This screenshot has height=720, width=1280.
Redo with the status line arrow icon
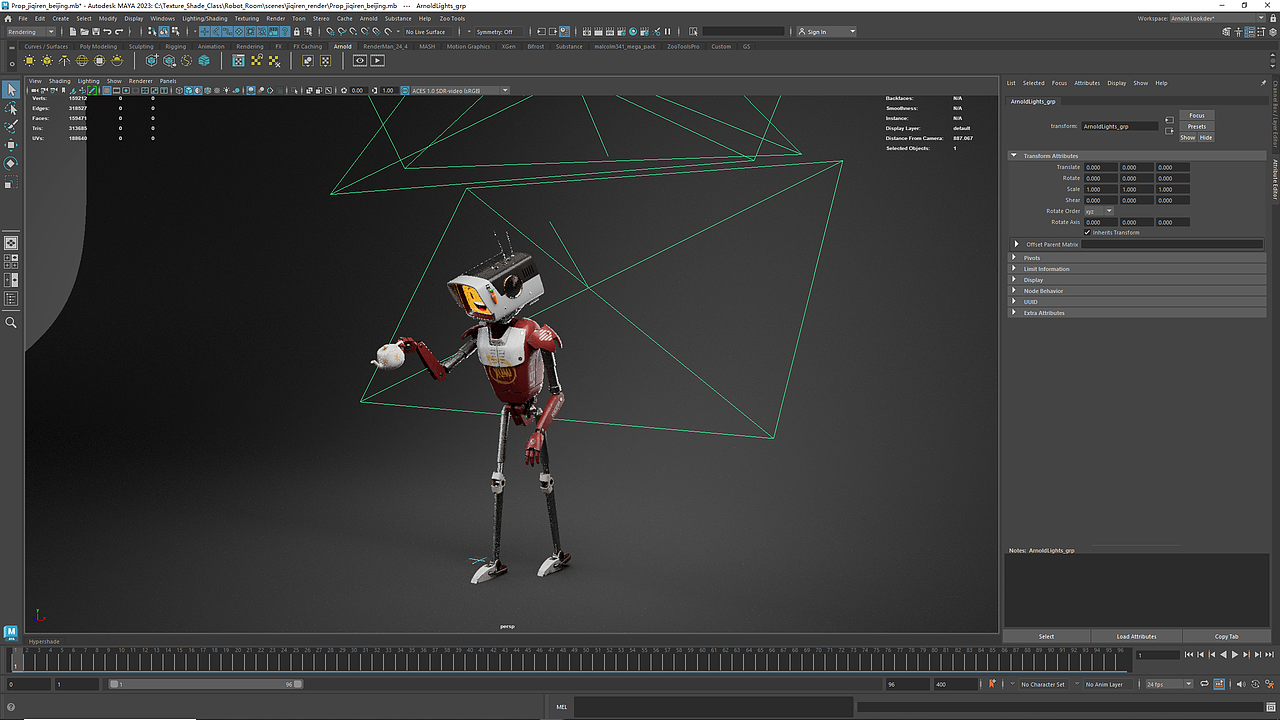click(x=120, y=32)
